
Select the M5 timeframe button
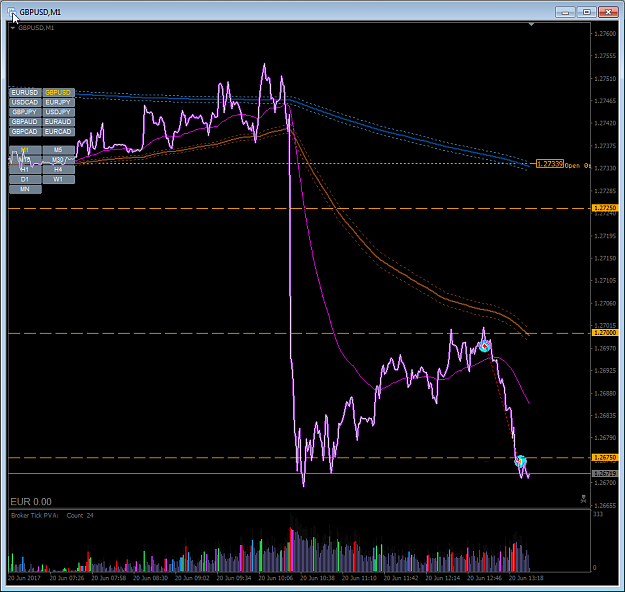58,150
